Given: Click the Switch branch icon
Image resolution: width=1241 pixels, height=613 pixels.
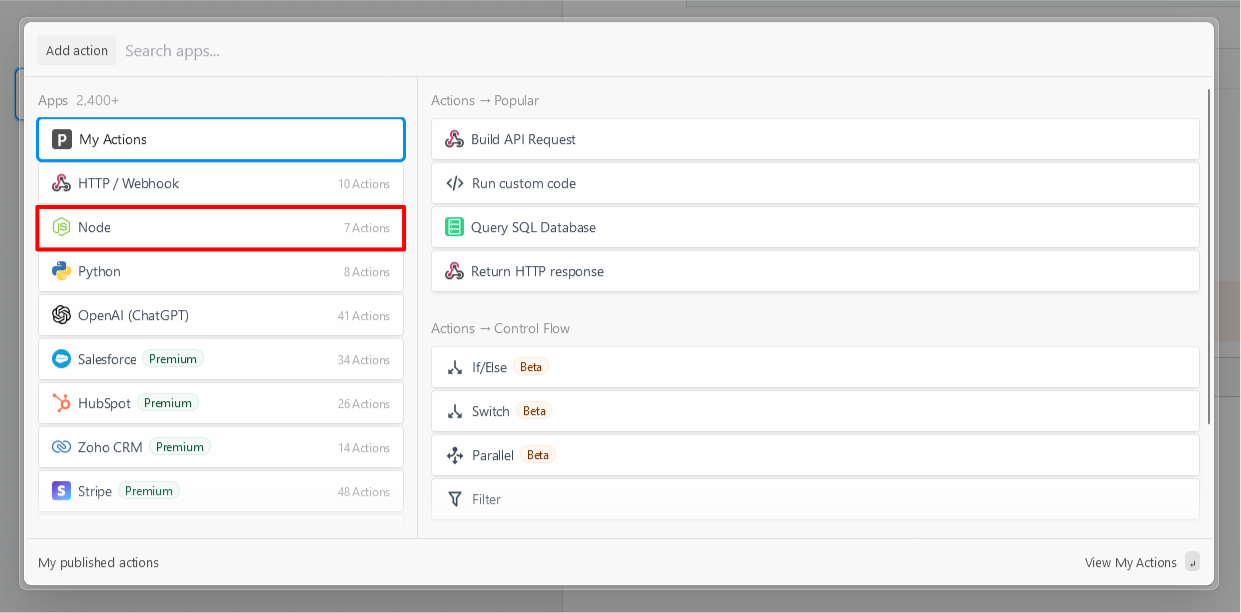Looking at the screenshot, I should (455, 411).
